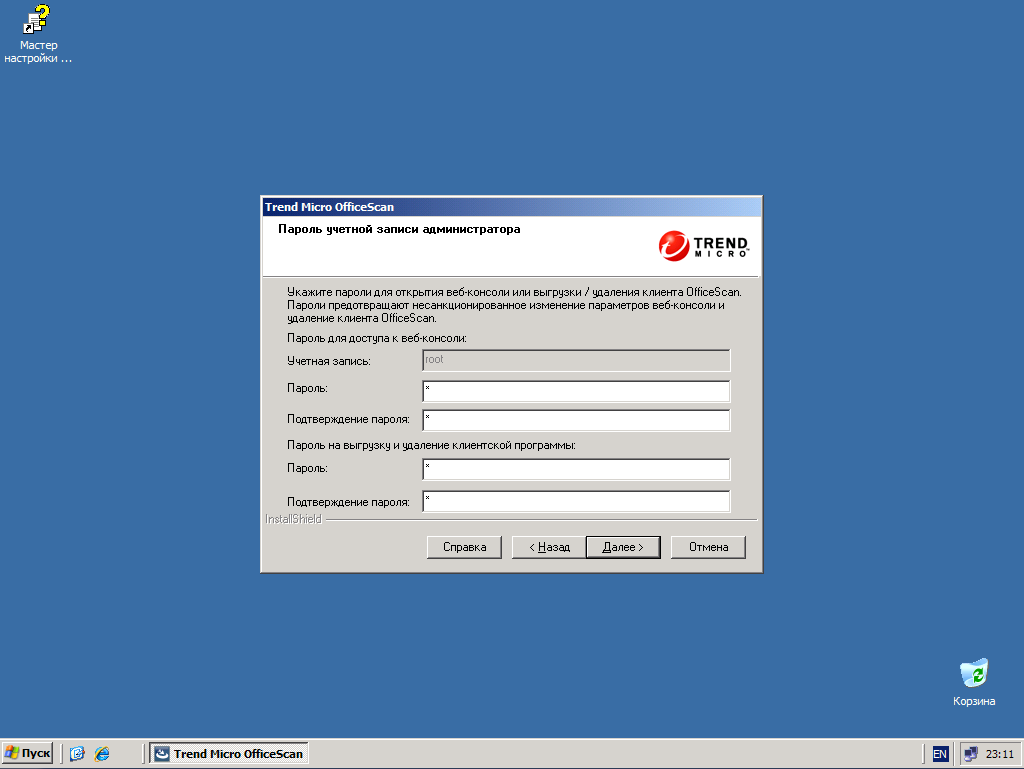The height and width of the screenshot is (769, 1024).
Task: Click the Trend Micro logo in the dialog
Action: point(703,245)
